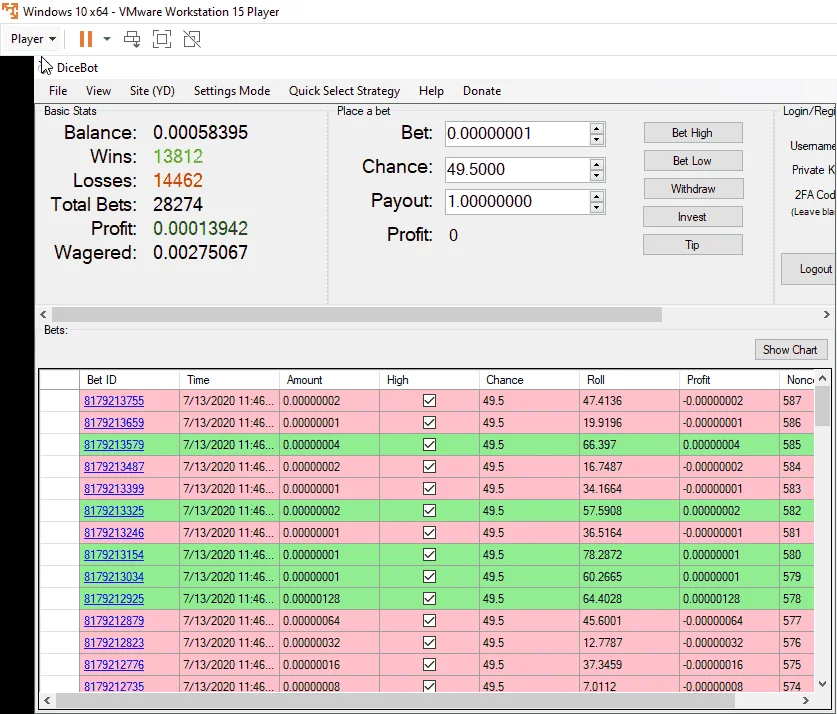837x714 pixels.
Task: Toggle High checkbox for bet 8179212925
Action: 429,599
